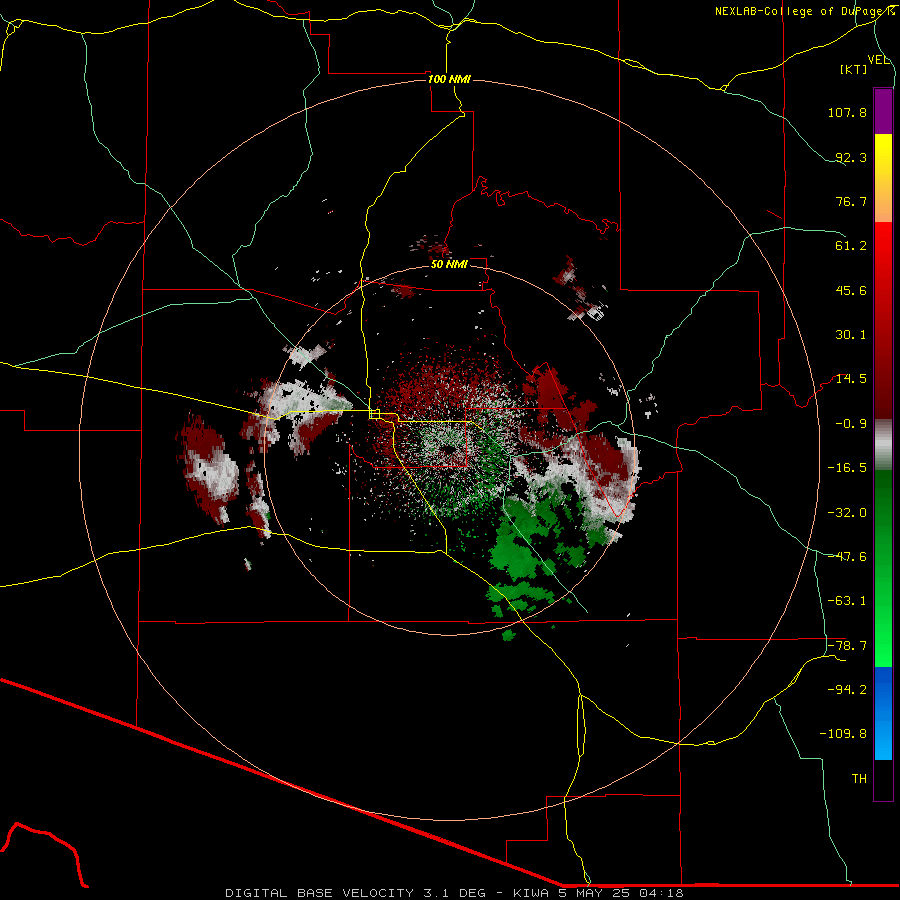Select the -78.7 legend value
900x900 pixels.
pos(847,646)
